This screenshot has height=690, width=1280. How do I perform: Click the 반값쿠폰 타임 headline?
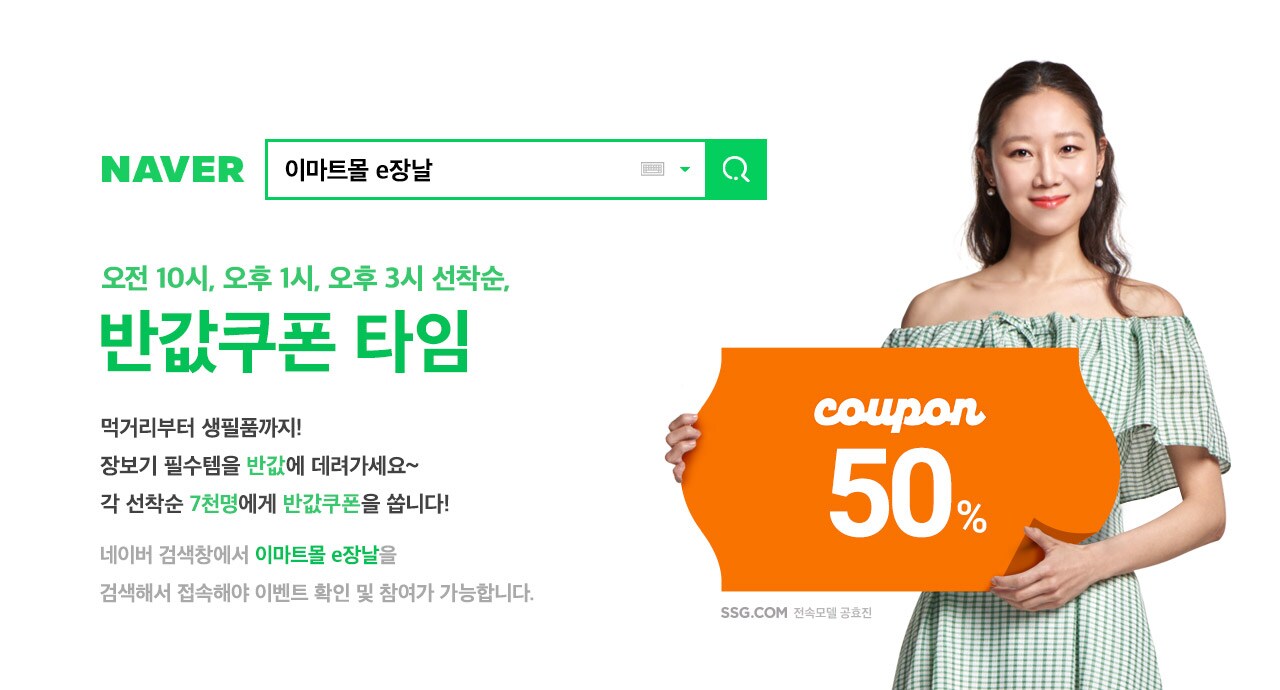[x=285, y=344]
